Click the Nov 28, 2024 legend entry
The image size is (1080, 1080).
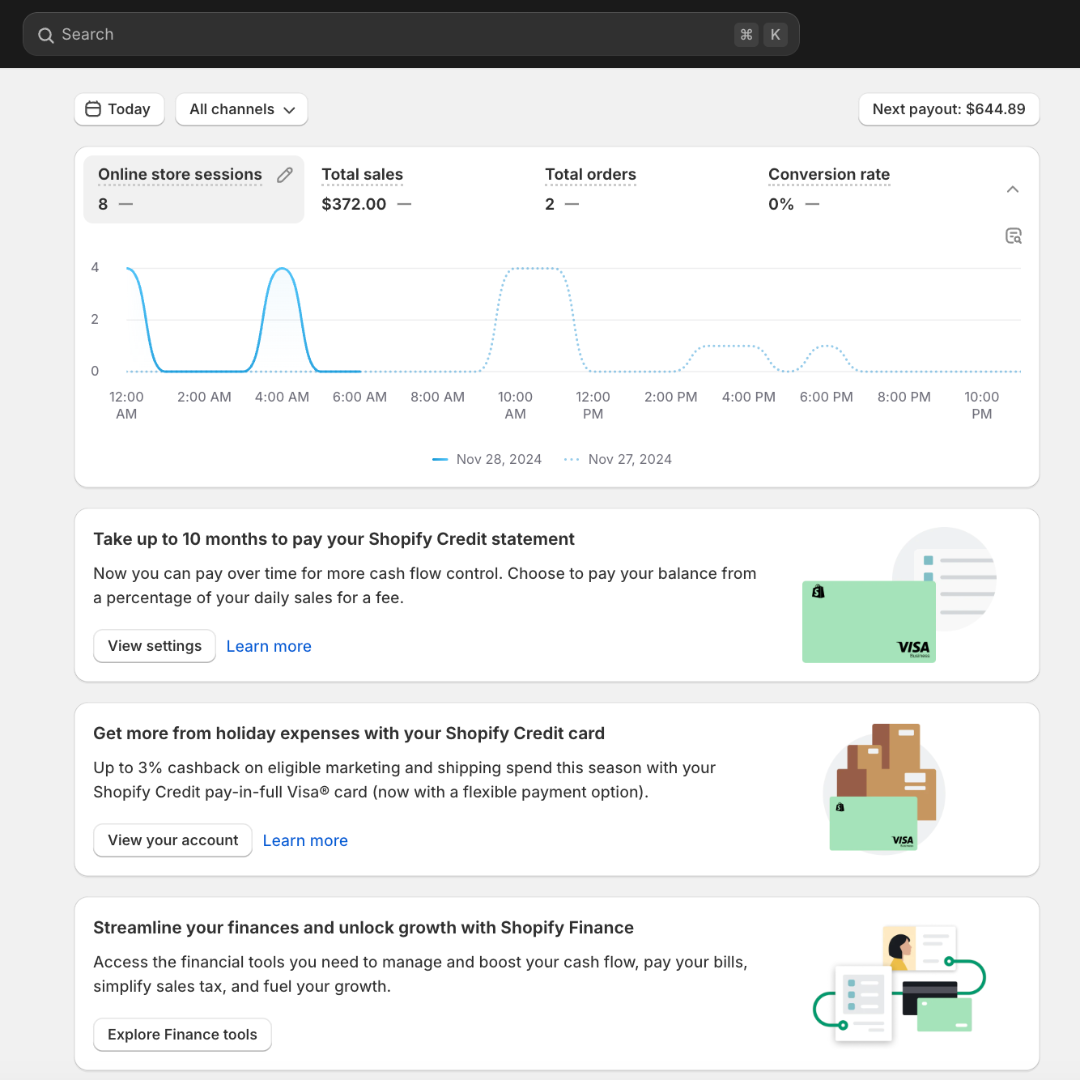487,459
